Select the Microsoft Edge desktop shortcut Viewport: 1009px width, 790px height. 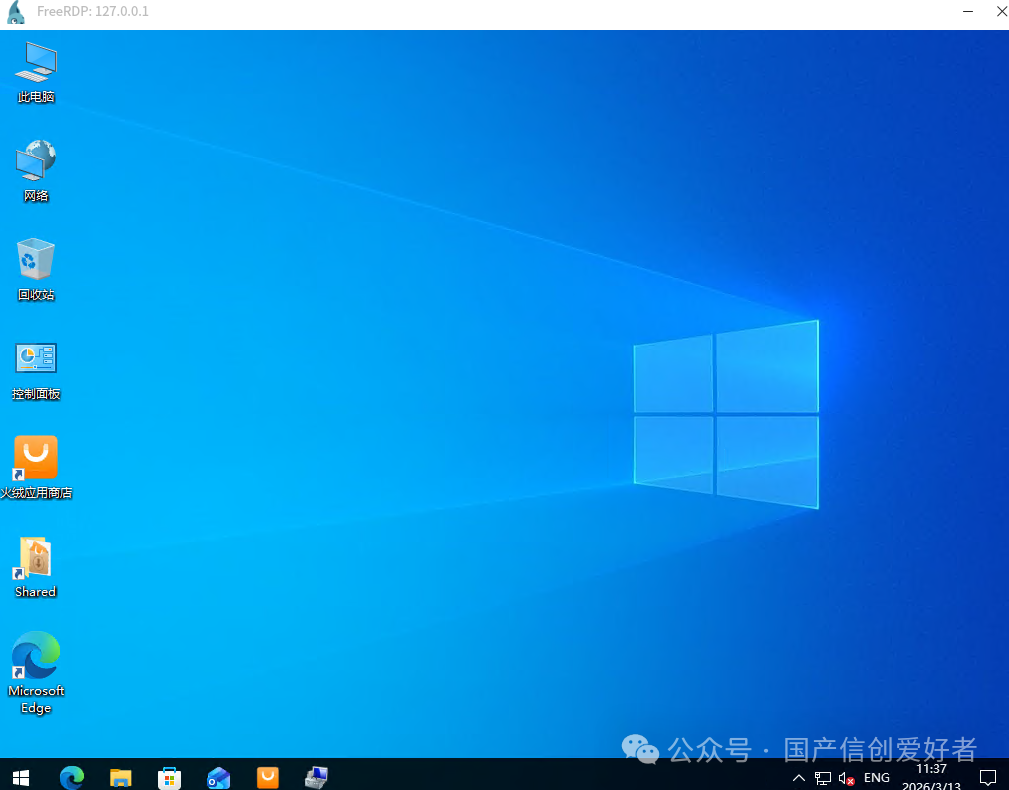pyautogui.click(x=36, y=672)
